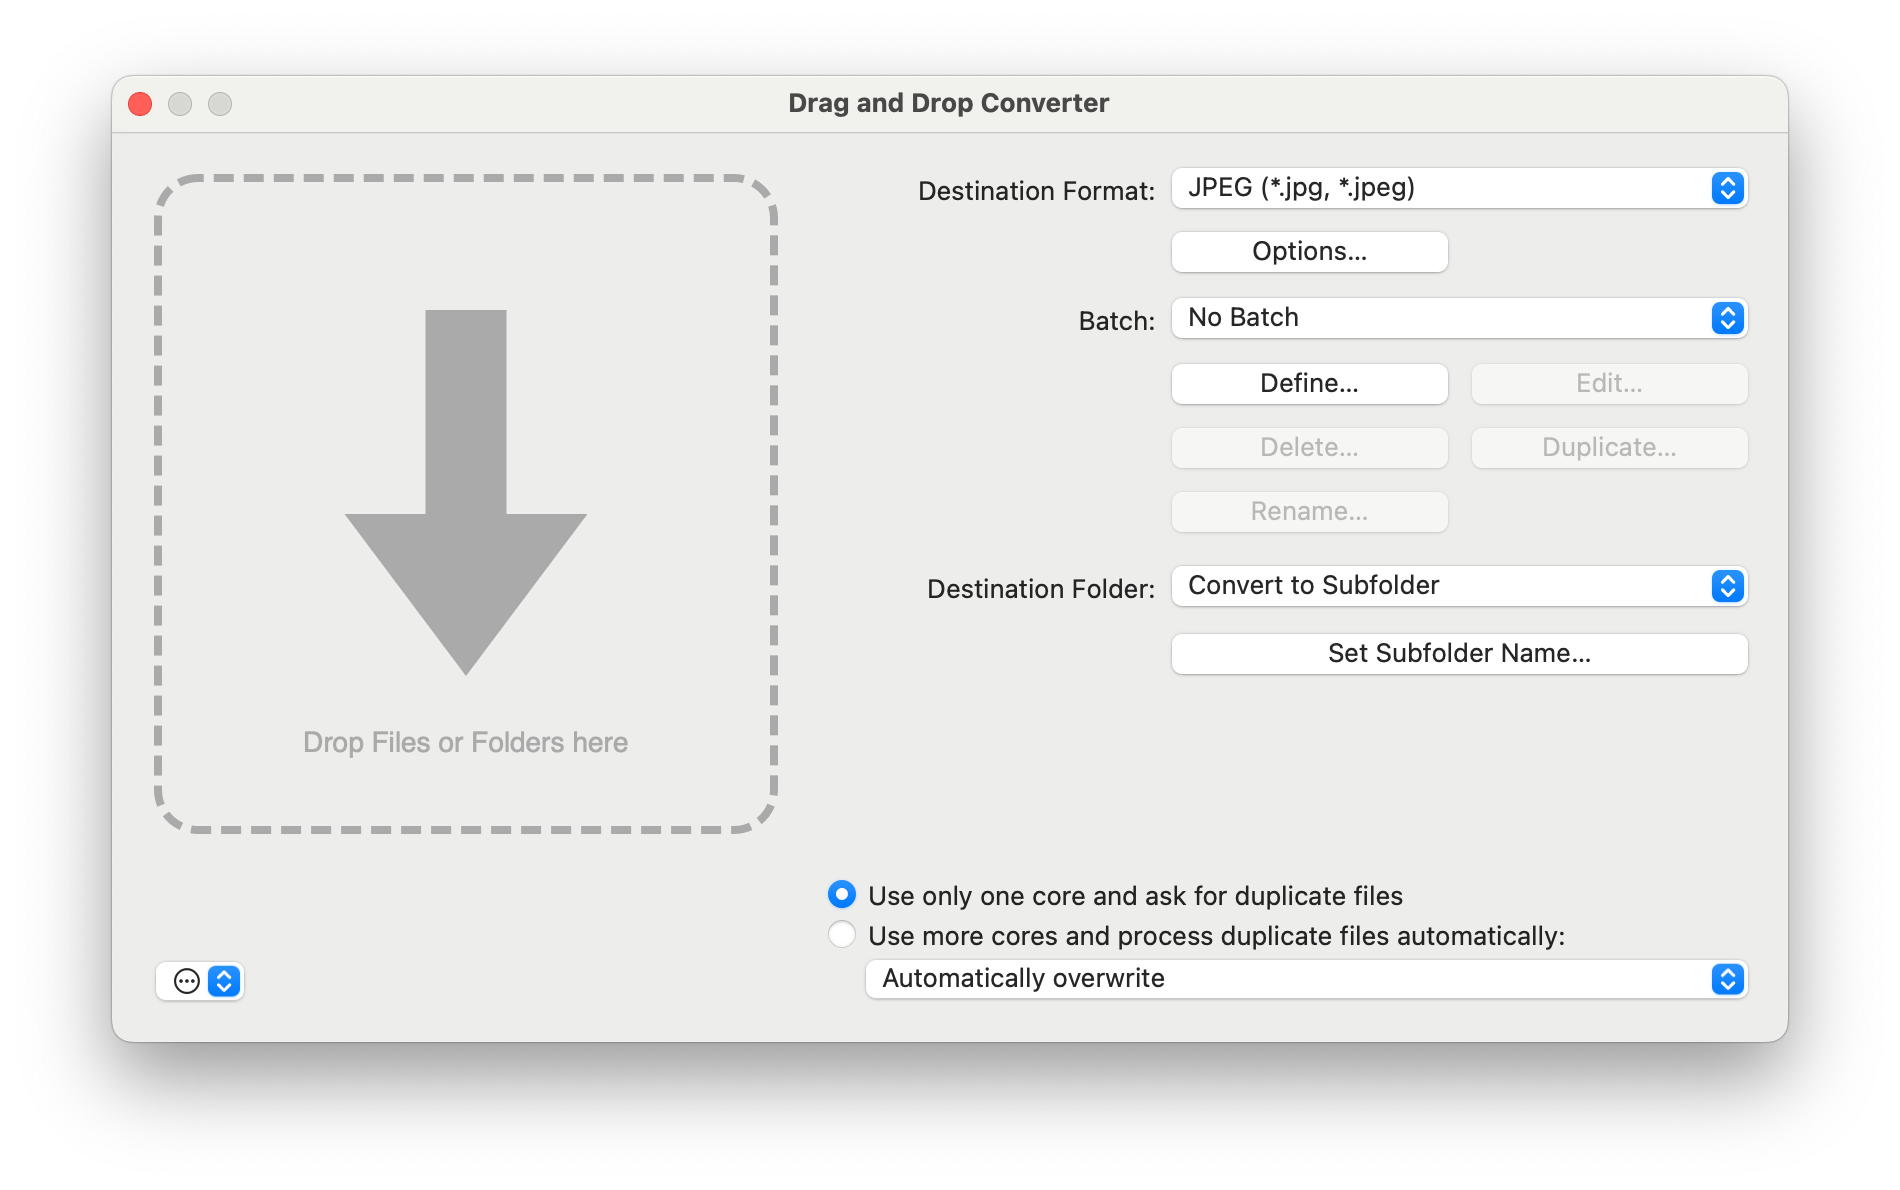Click the drop zone down arrow
Image resolution: width=1900 pixels, height=1190 pixels.
(466, 492)
